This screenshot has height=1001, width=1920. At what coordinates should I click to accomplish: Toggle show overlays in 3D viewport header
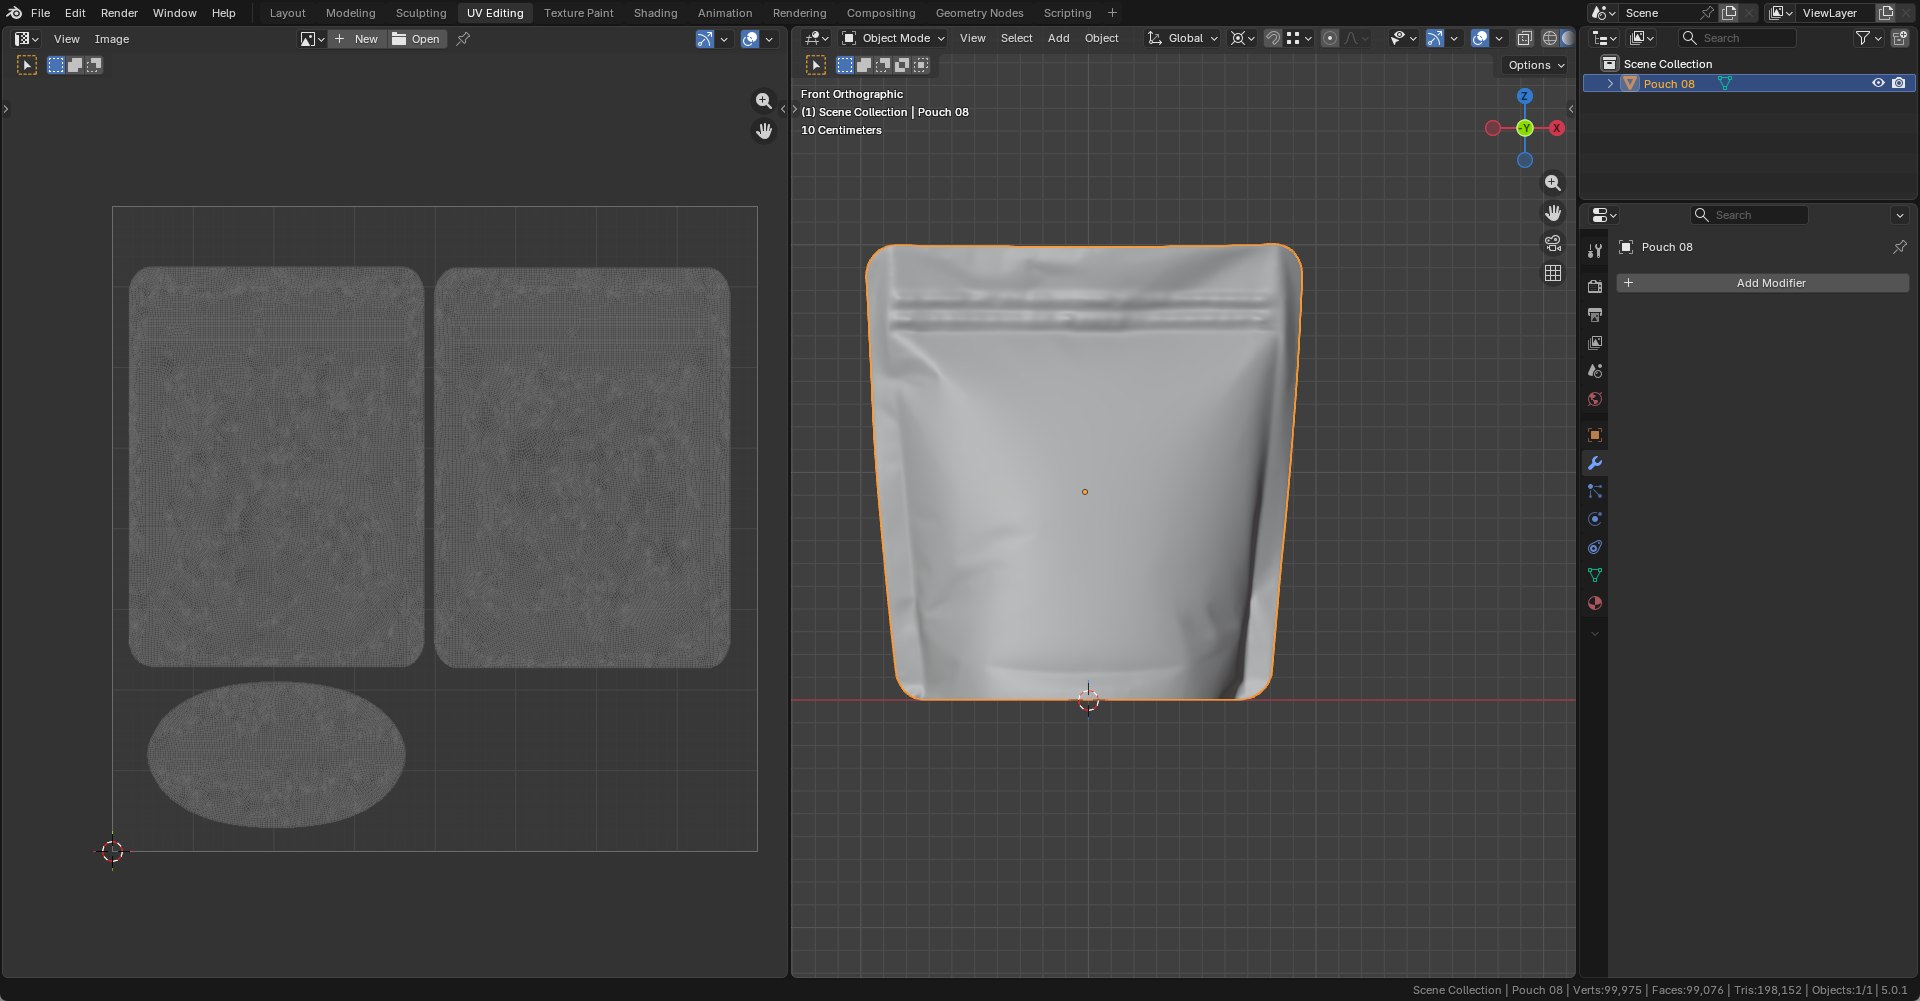pos(1480,38)
